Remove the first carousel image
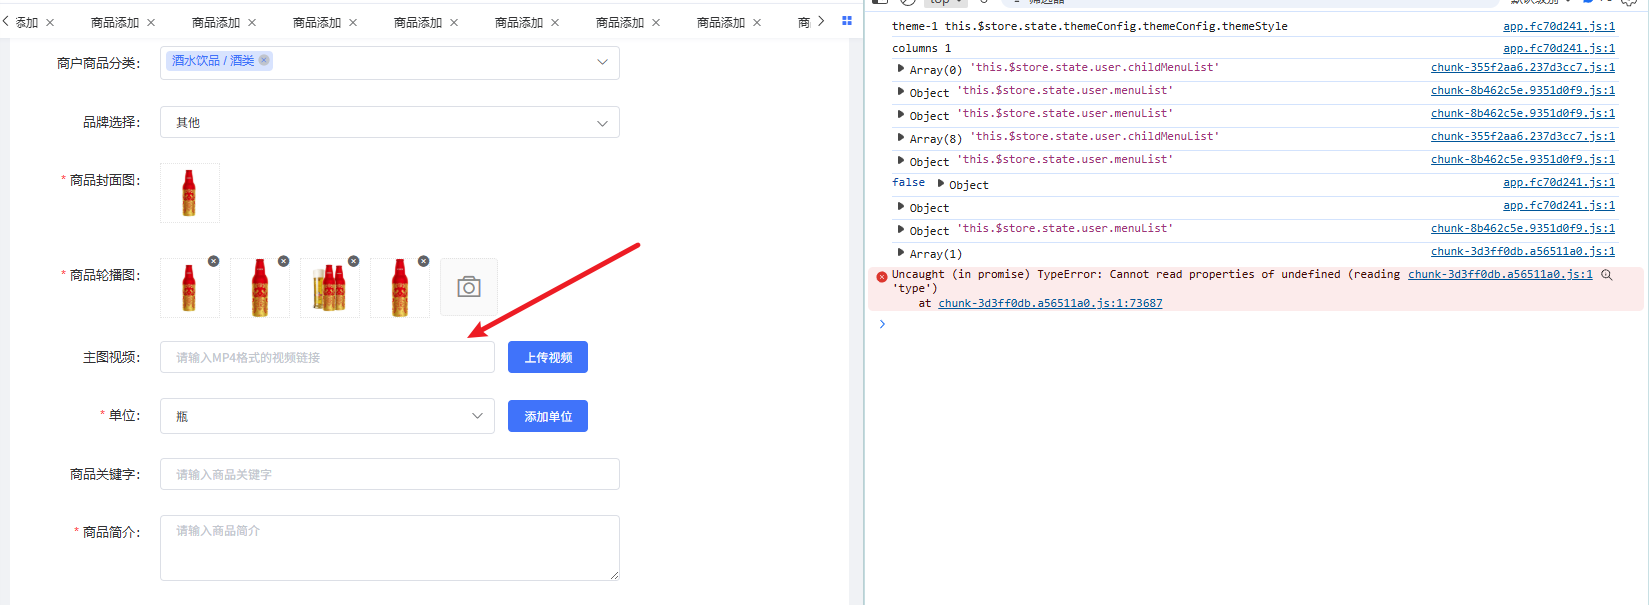Viewport: 1649px width, 605px height. click(213, 261)
